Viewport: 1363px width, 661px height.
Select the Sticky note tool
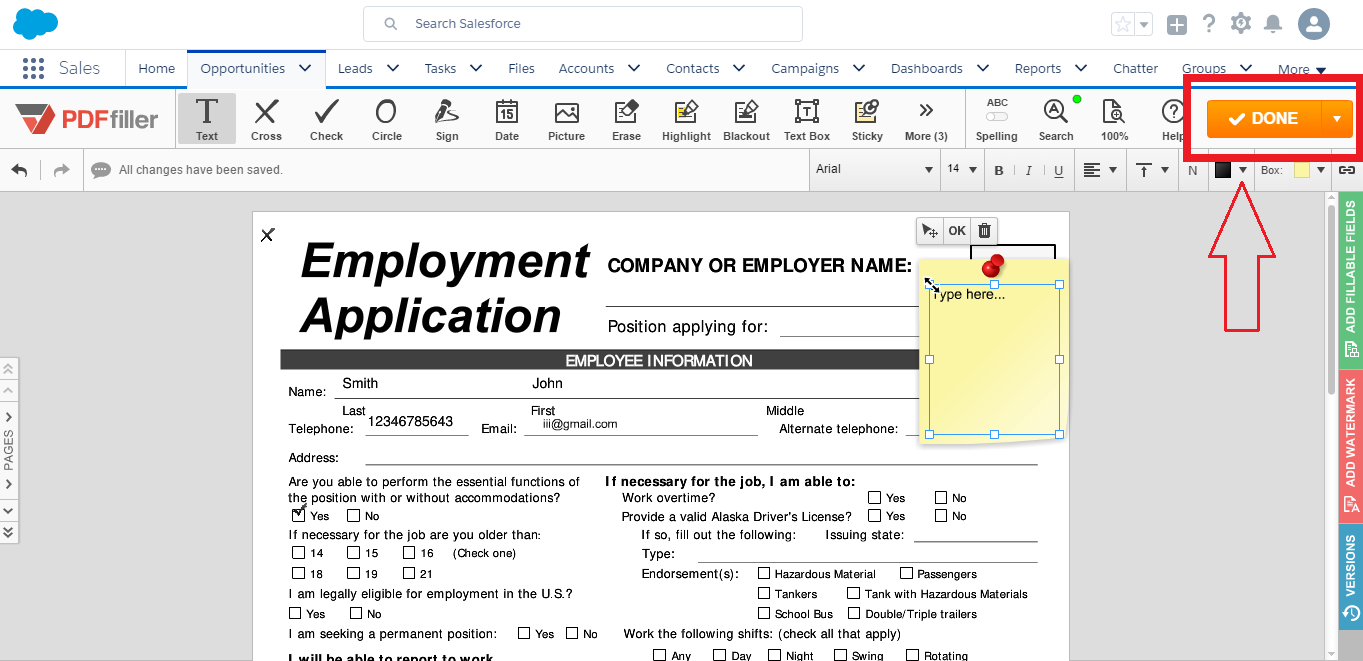coord(867,118)
